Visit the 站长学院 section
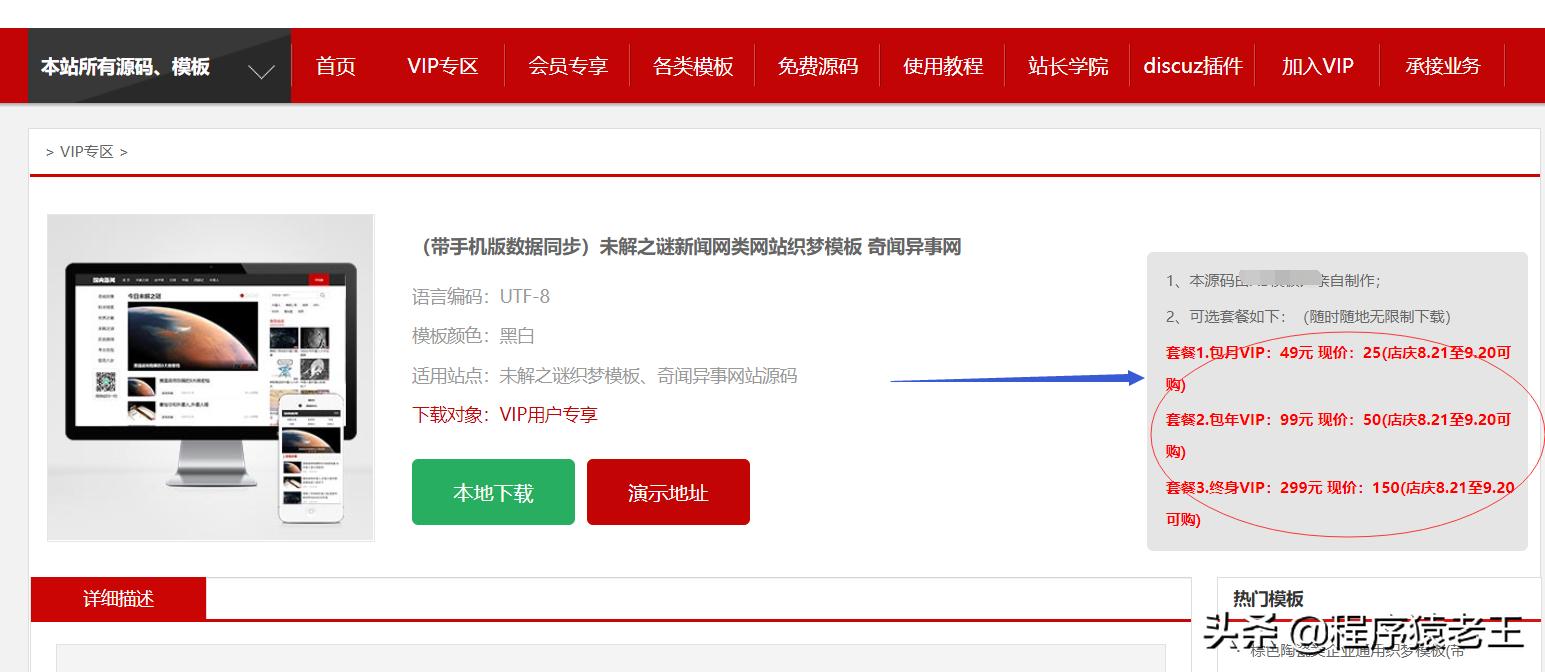Screen dimensions: 1545x672 (1066, 66)
